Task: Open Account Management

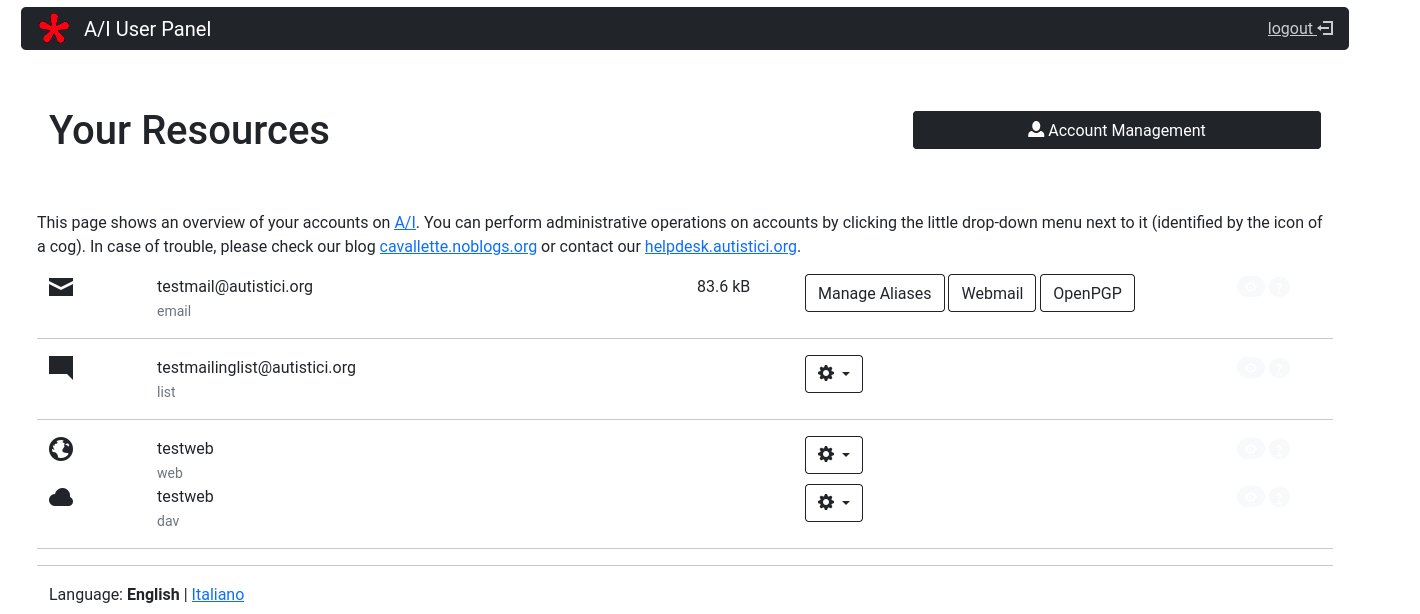Action: pyautogui.click(x=1116, y=130)
